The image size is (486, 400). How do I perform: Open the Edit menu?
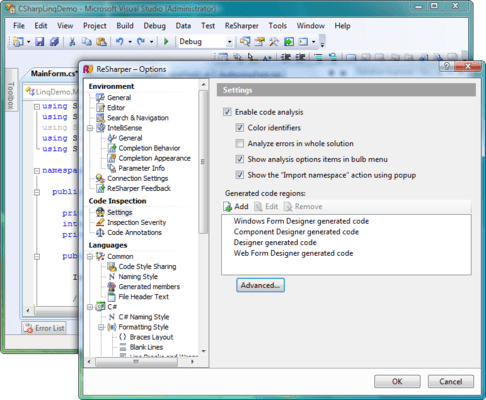pyautogui.click(x=41, y=26)
